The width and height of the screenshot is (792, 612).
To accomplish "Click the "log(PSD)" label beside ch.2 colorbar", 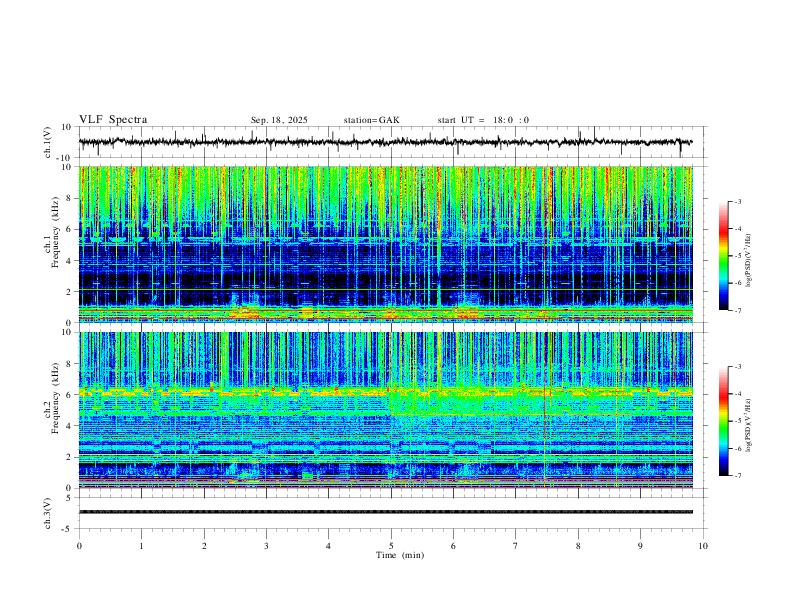I will click(x=748, y=425).
